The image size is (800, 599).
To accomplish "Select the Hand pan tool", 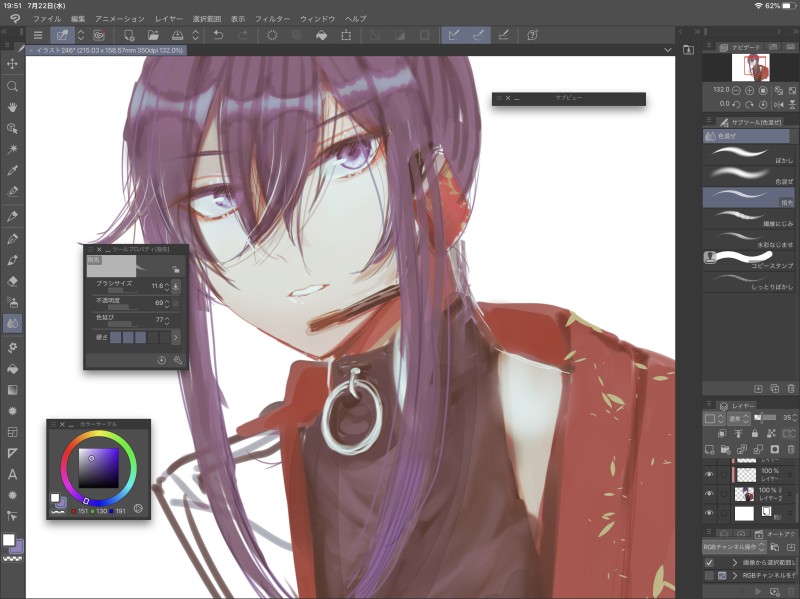I will (x=12, y=107).
